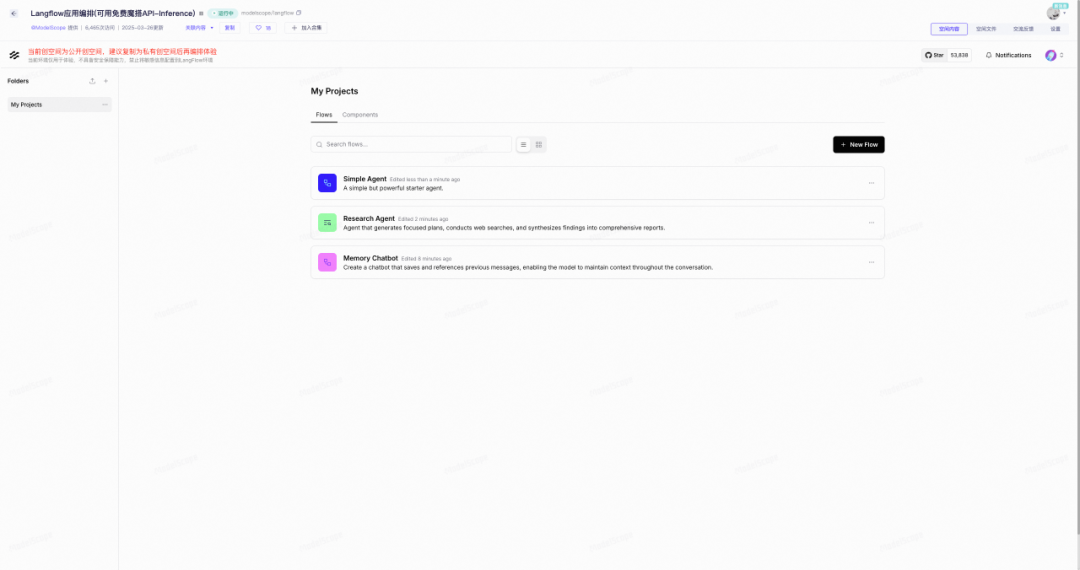The height and width of the screenshot is (570, 1080).
Task: Click the Simple Agent blue icon
Action: [x=327, y=183]
